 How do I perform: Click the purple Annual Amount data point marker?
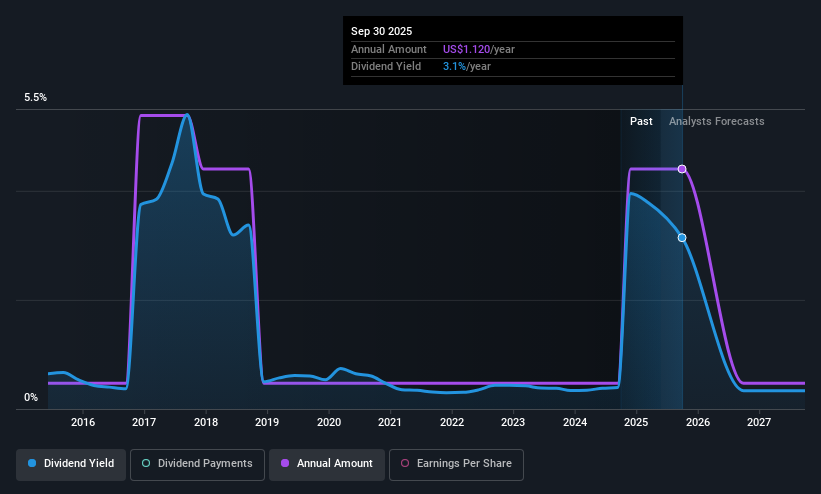point(682,169)
